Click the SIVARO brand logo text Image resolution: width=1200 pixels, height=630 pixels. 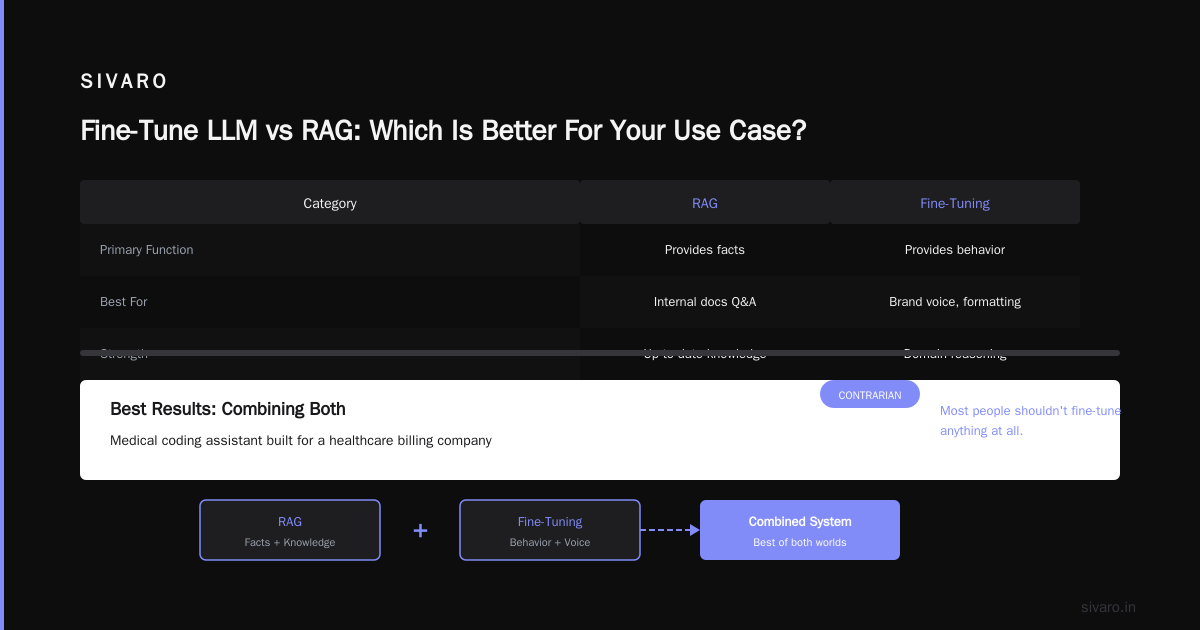point(124,82)
